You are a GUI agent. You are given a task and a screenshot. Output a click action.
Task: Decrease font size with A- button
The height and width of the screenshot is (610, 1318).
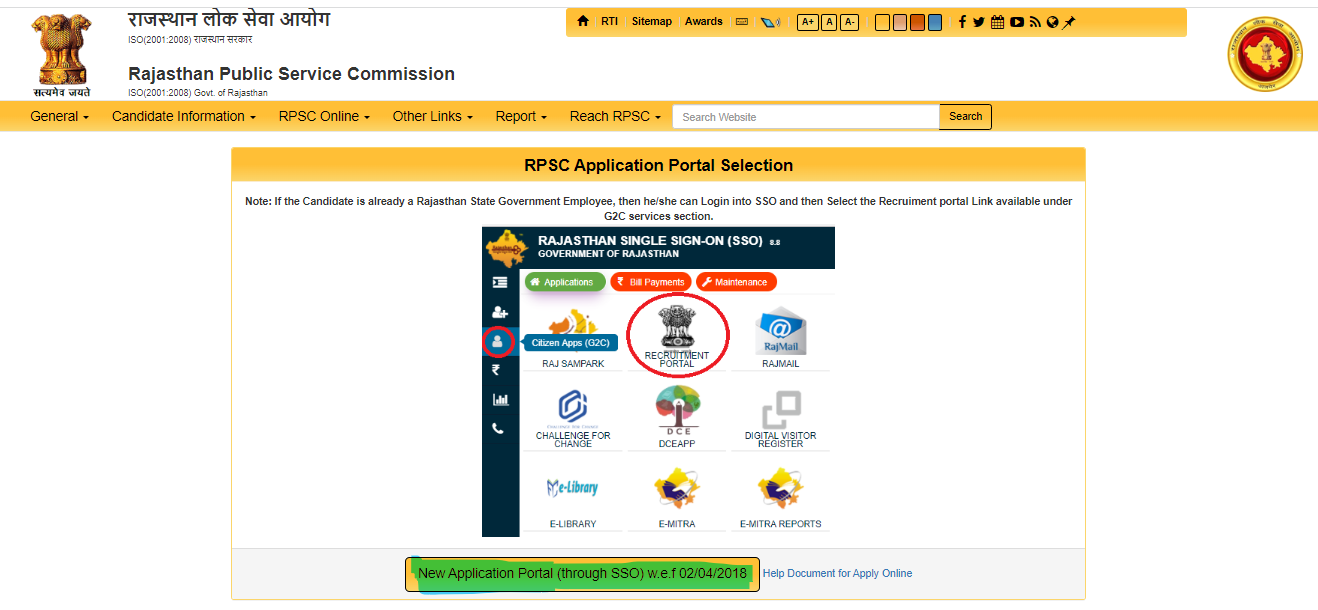click(850, 22)
